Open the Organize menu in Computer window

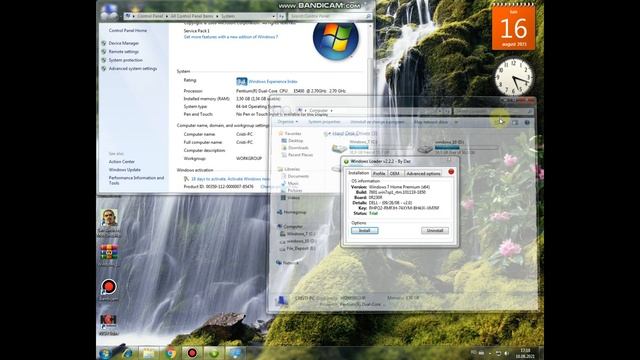287,122
